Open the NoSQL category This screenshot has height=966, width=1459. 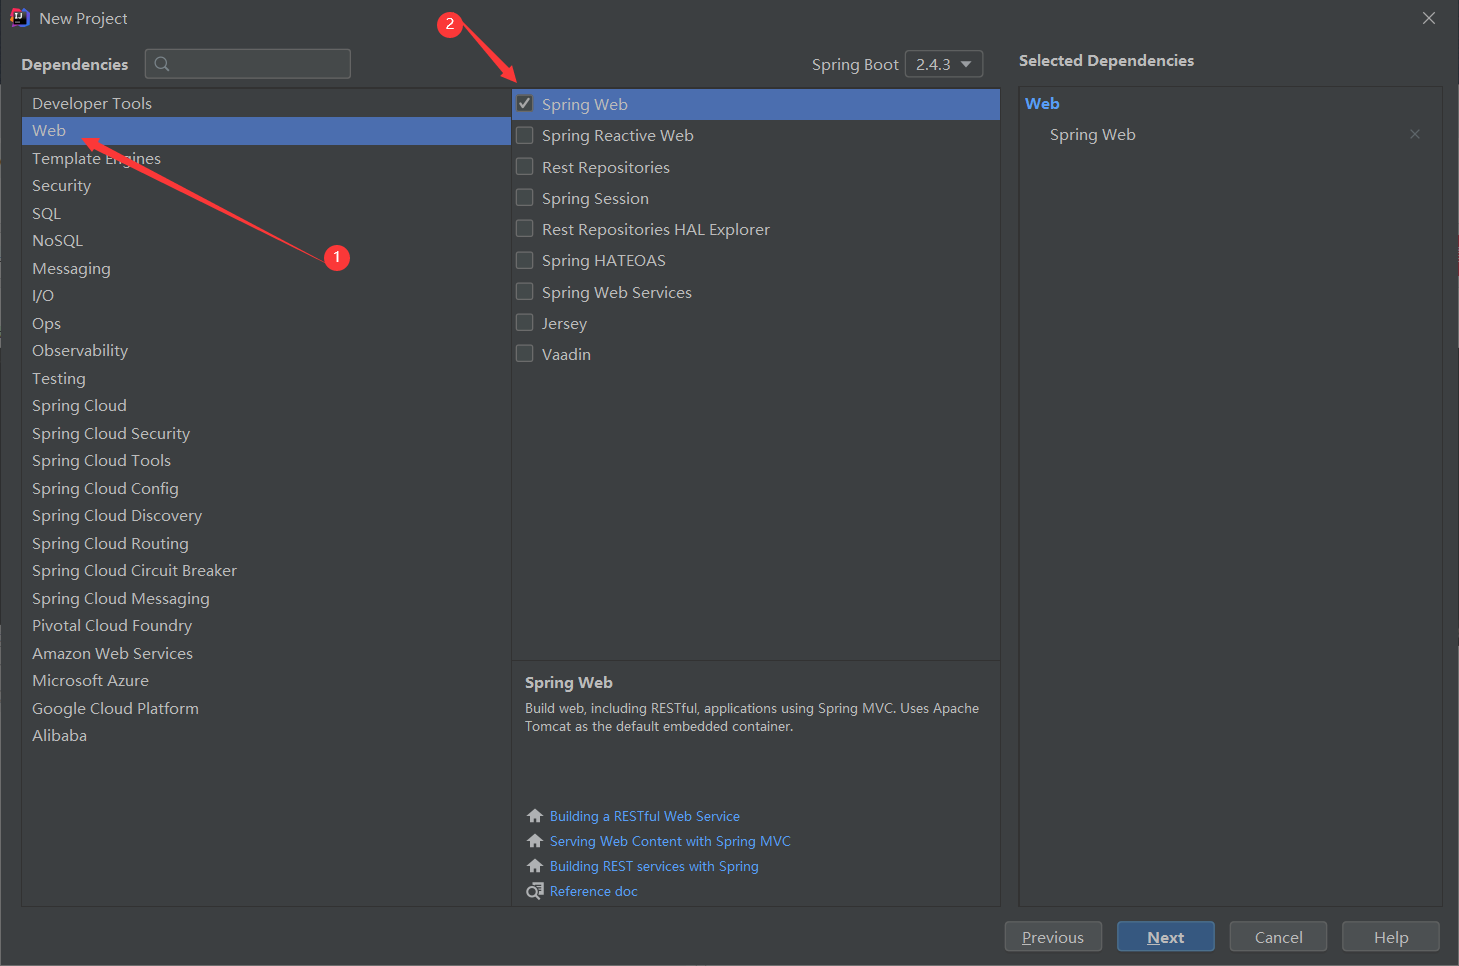click(266, 241)
